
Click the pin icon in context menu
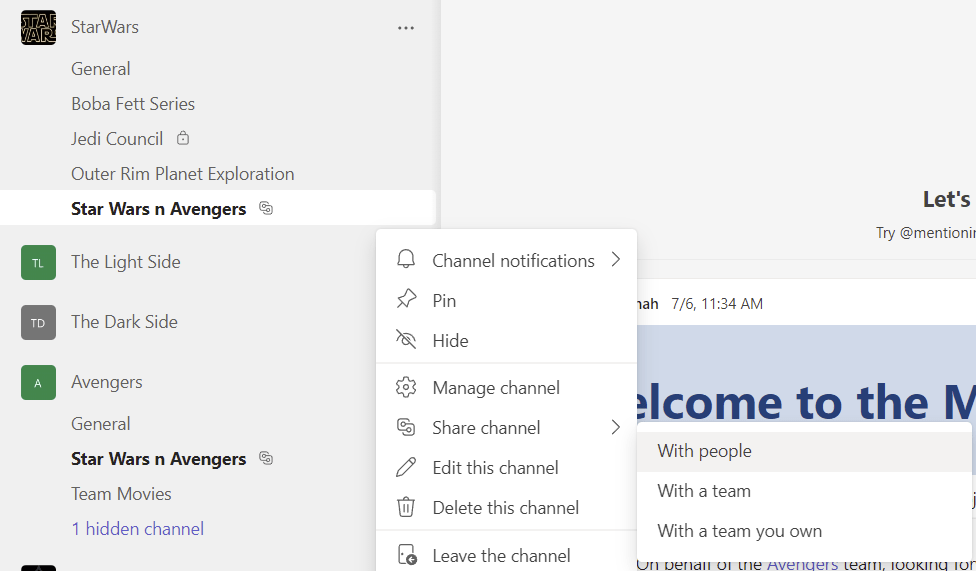406,300
